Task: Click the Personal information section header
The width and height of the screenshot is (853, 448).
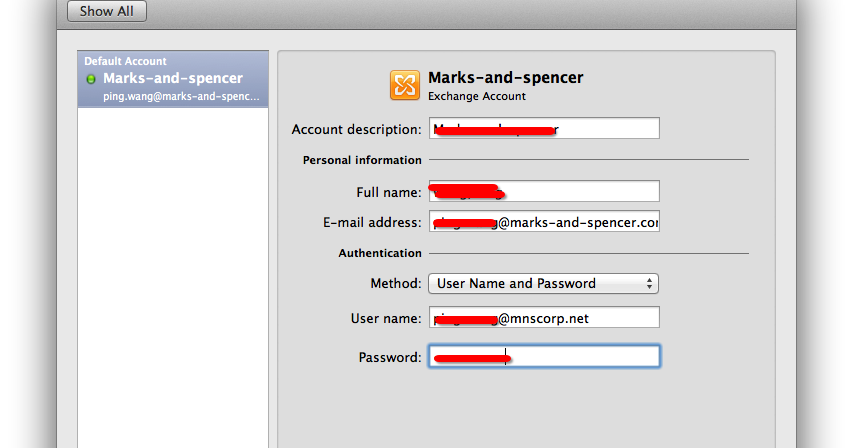Action: 362,160
